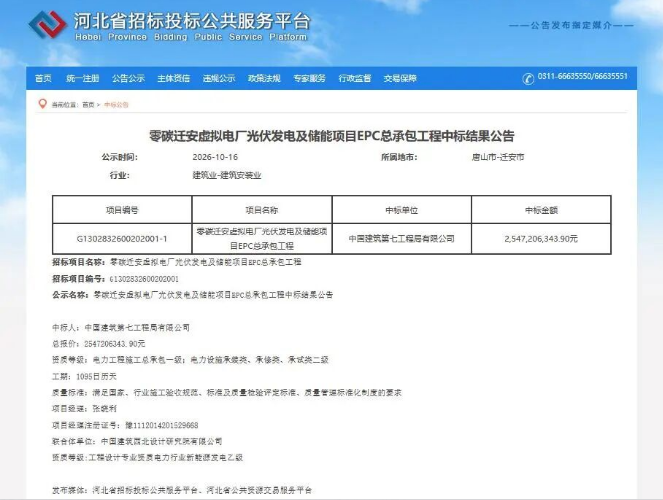This screenshot has width=663, height=500.
Task: Click the Hebei bidding platform logo icon
Action: coord(47,25)
